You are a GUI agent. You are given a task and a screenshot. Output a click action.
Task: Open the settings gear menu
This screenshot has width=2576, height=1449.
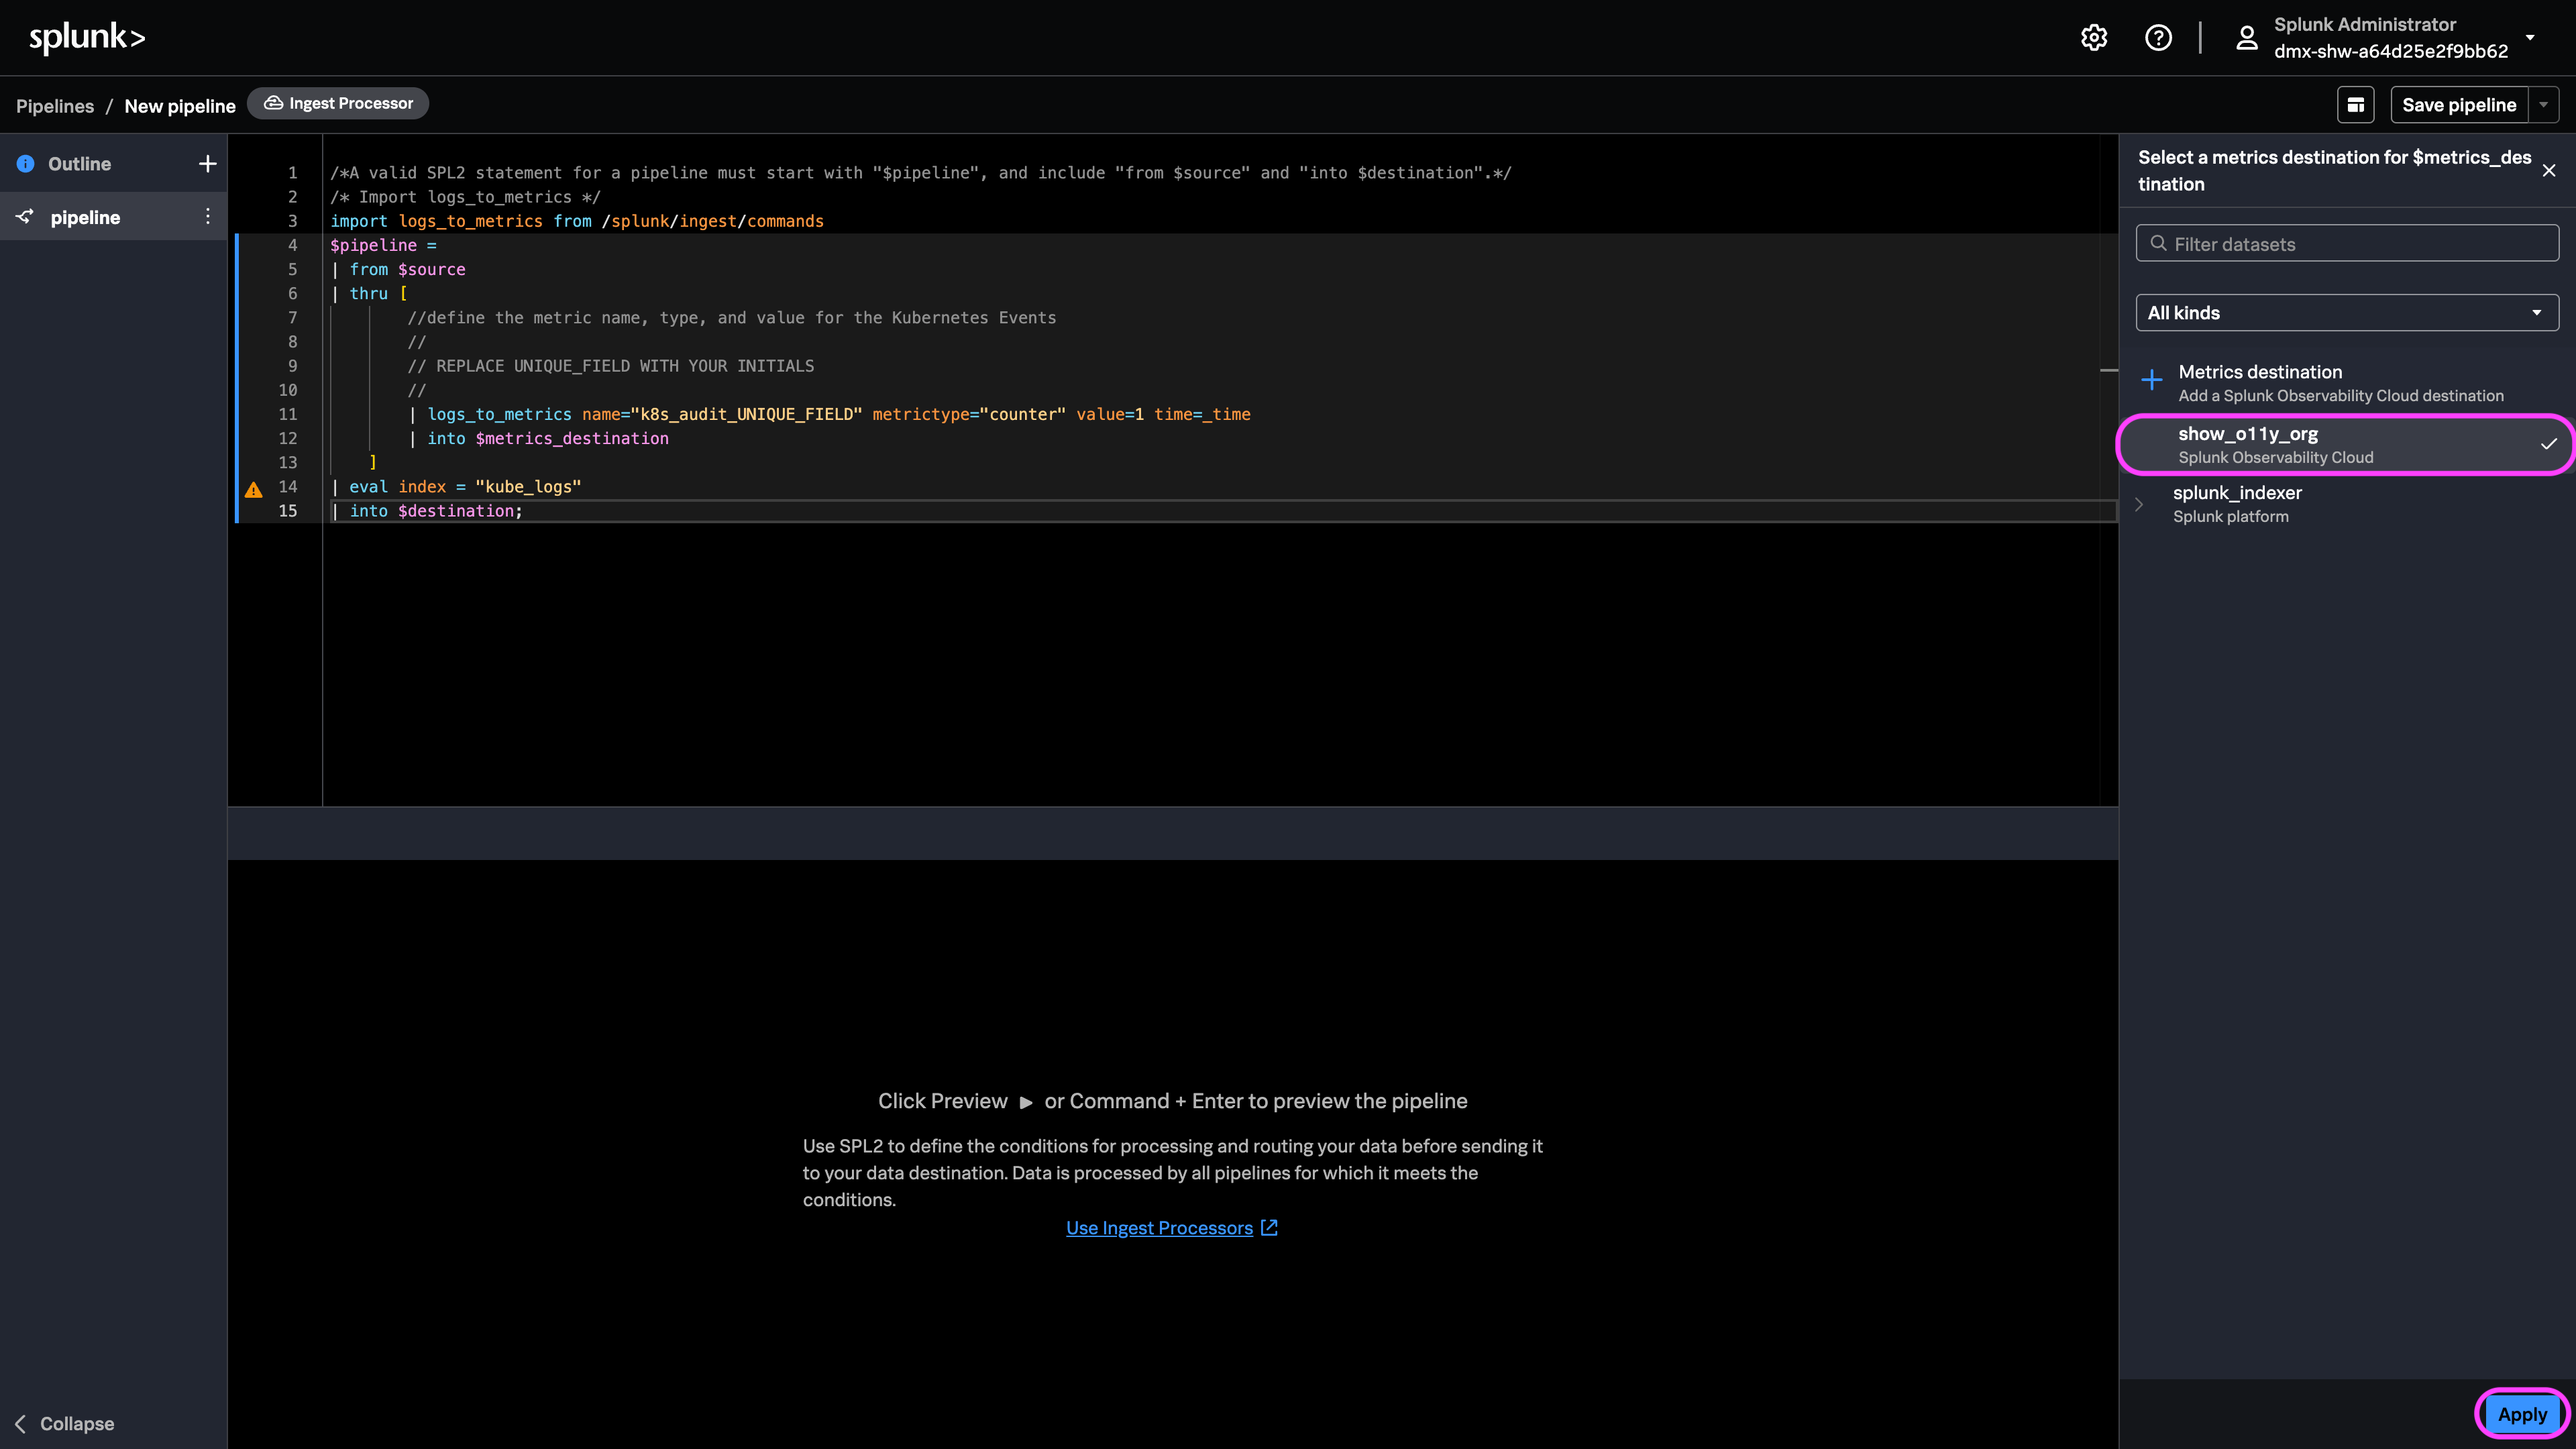point(2094,38)
